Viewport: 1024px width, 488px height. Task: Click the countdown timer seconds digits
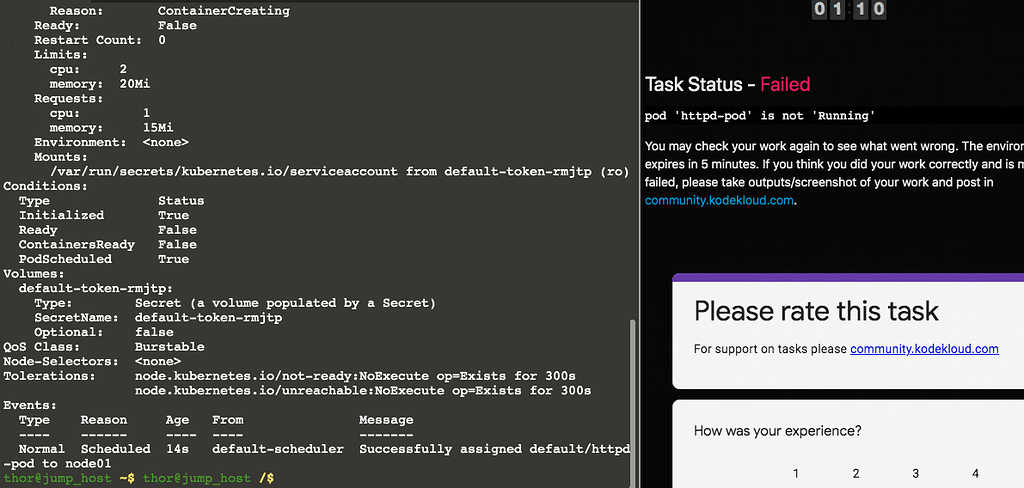pyautogui.click(x=869, y=9)
